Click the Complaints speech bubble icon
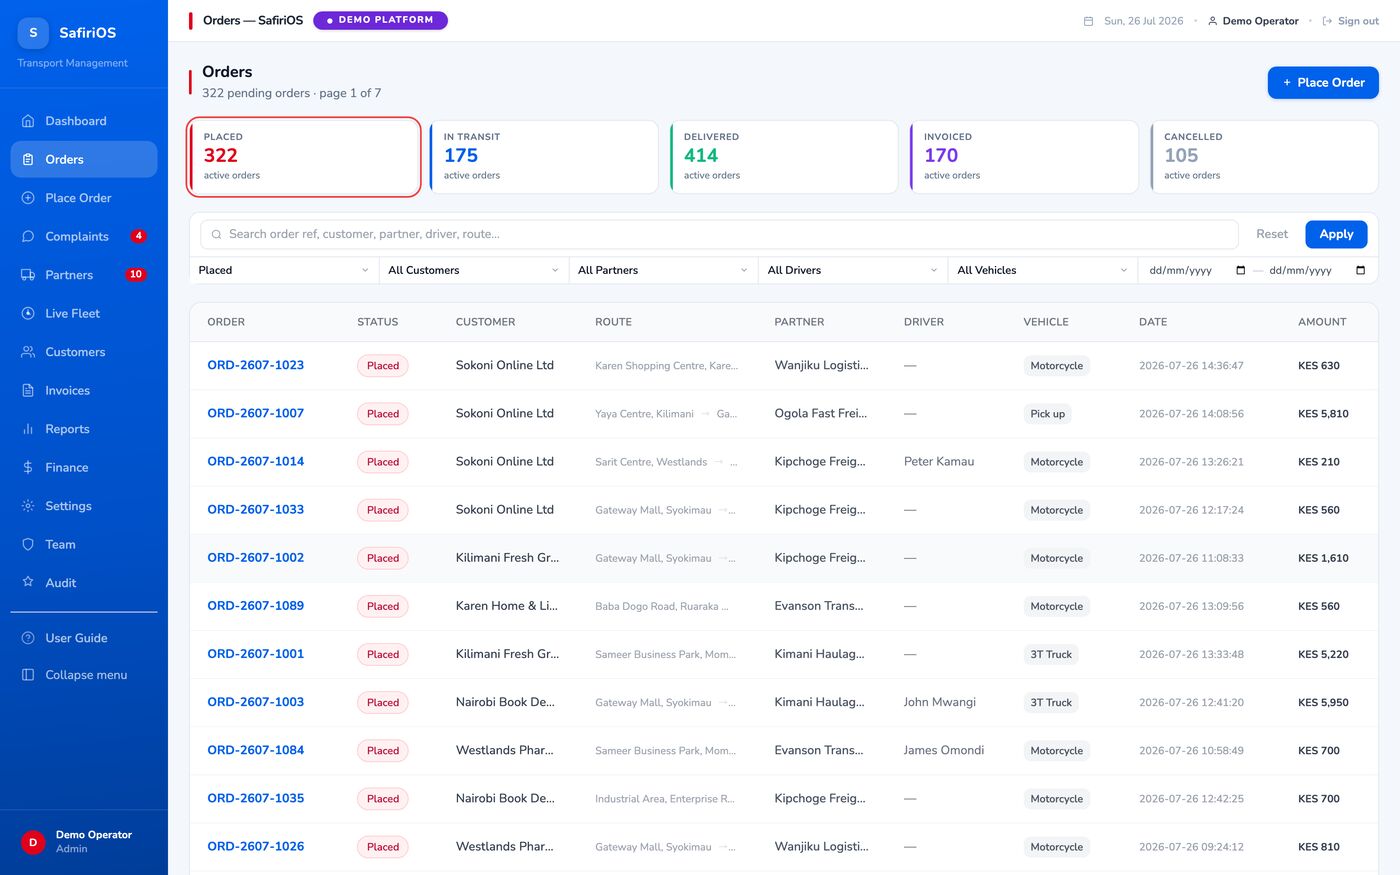 (28, 237)
